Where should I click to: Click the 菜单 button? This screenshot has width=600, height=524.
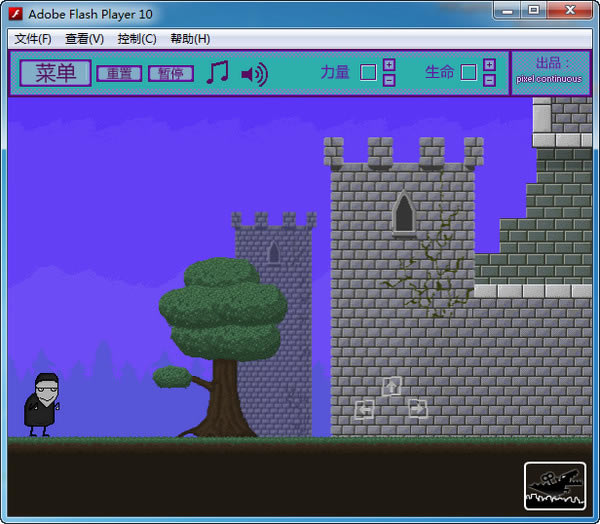pyautogui.click(x=55, y=73)
